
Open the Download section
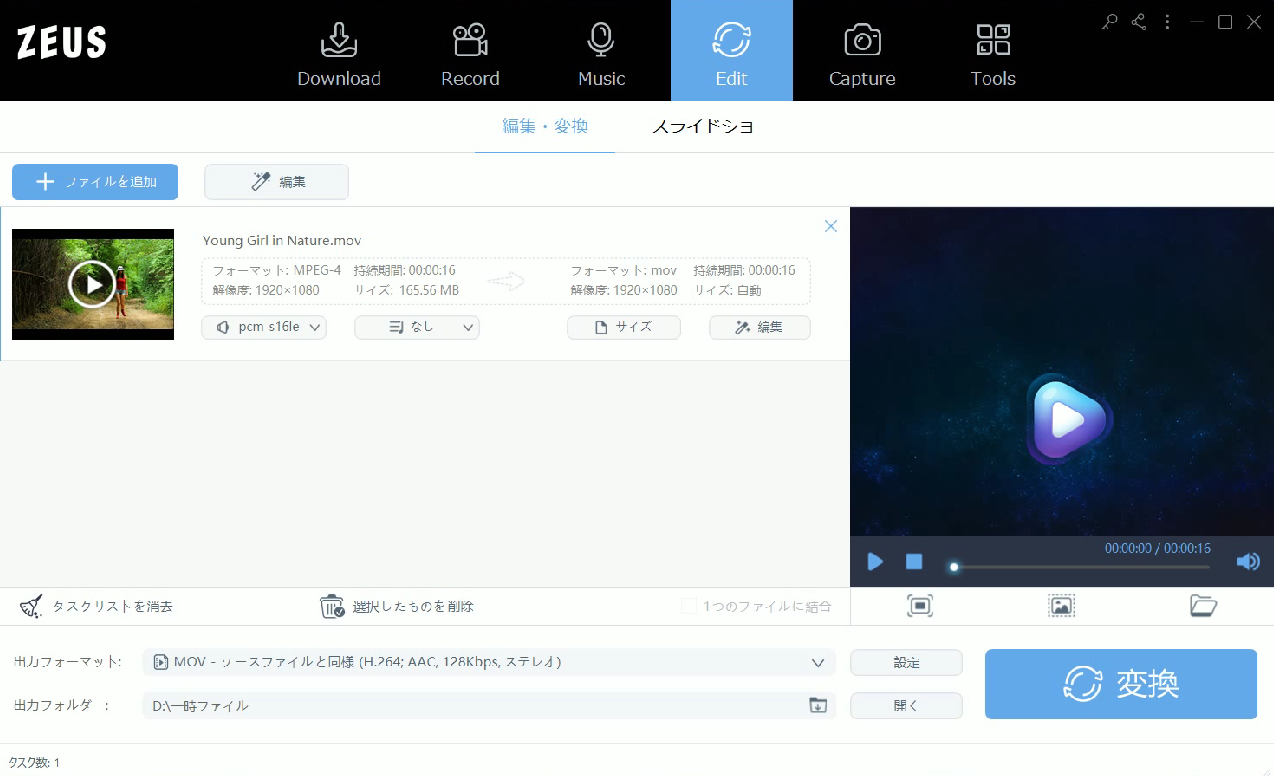click(x=339, y=52)
